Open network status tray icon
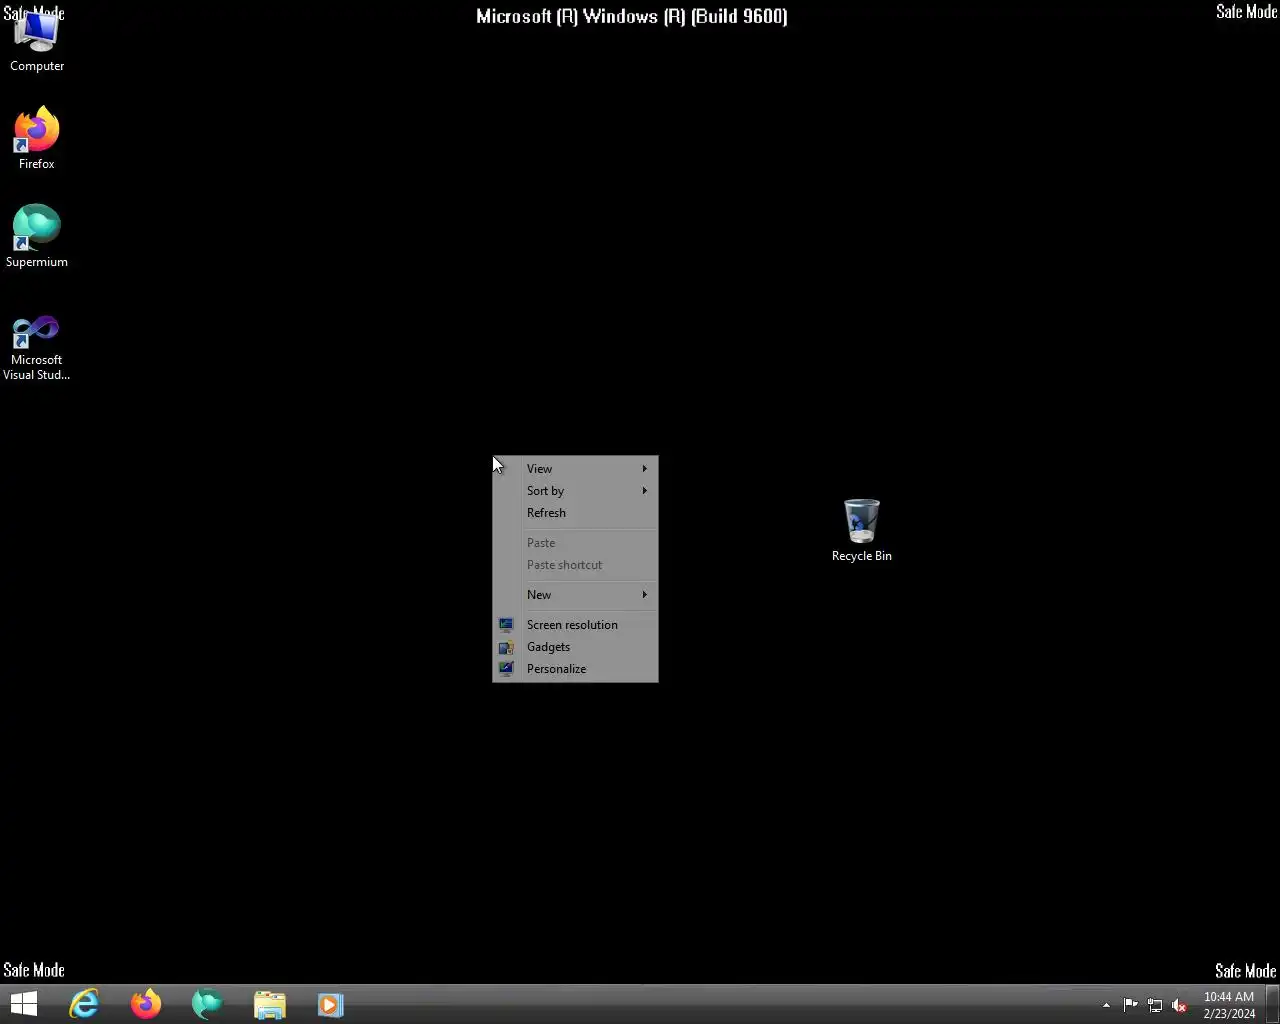This screenshot has height=1024, width=1280. (x=1155, y=1005)
